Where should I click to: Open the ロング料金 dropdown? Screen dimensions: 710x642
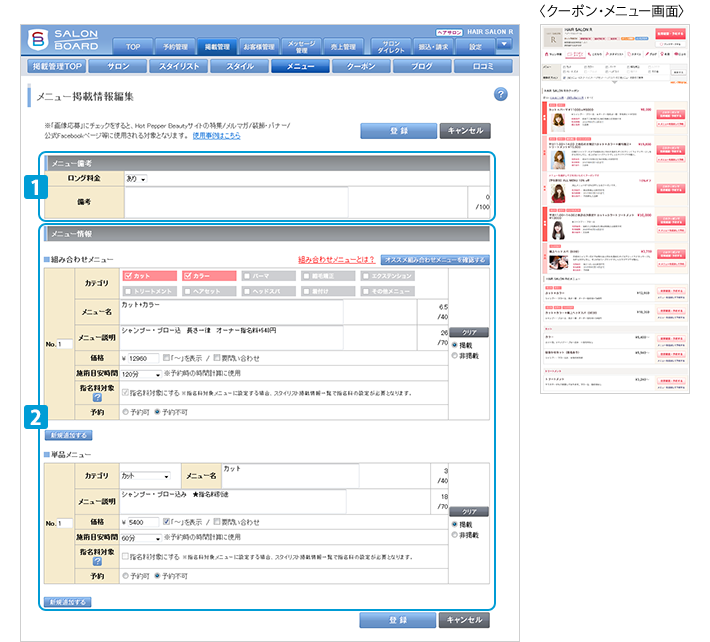[134, 179]
